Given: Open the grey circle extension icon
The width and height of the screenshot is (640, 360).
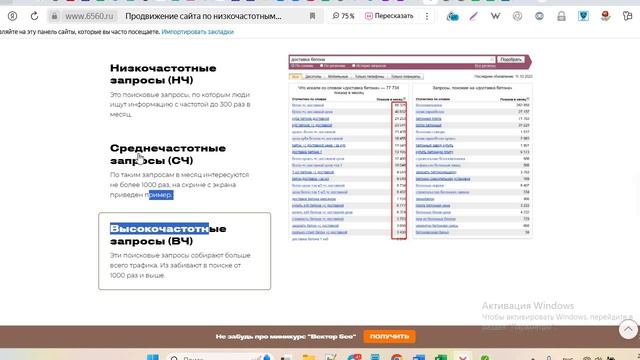Looking at the screenshot, I should coord(517,16).
